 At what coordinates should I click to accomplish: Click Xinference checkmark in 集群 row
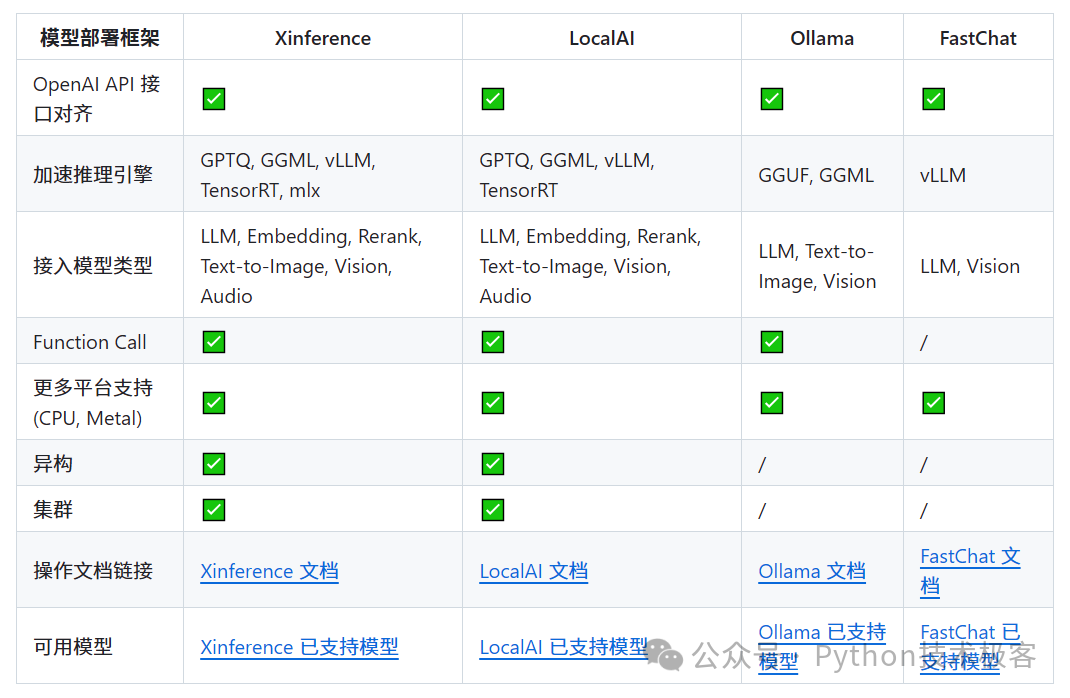[214, 510]
